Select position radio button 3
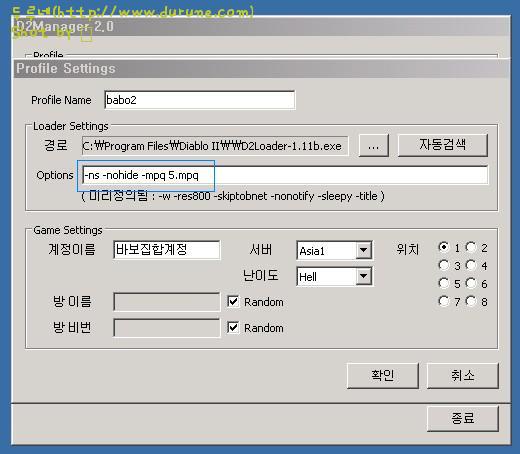The height and width of the screenshot is (454, 520). pos(444,265)
